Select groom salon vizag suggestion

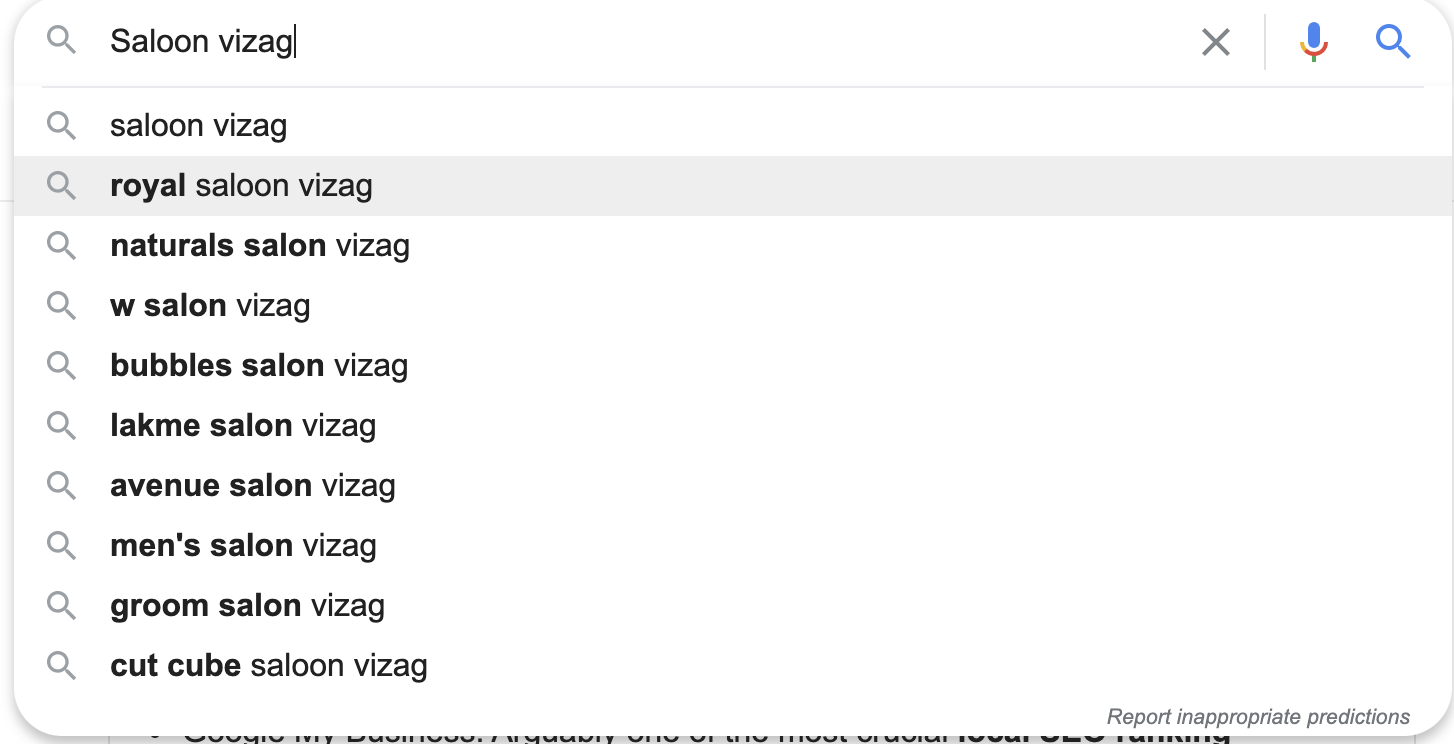733,606
